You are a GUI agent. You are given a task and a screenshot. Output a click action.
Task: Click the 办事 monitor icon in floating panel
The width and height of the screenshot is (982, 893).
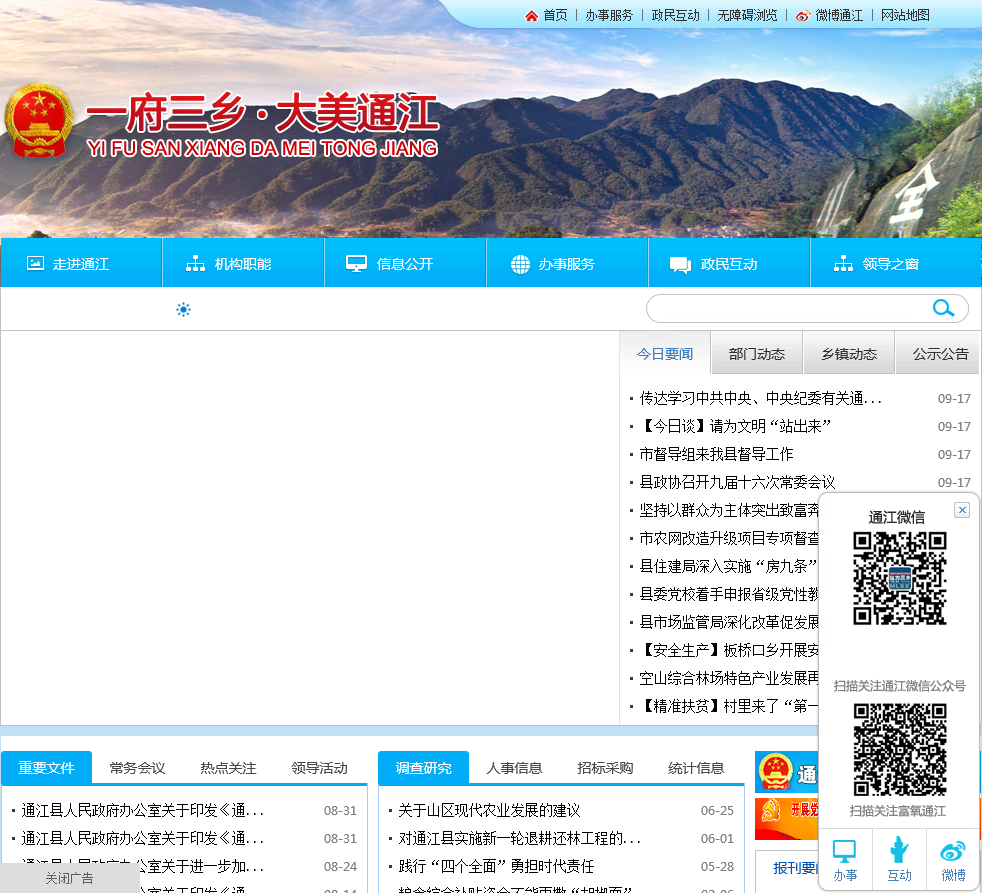pos(844,851)
